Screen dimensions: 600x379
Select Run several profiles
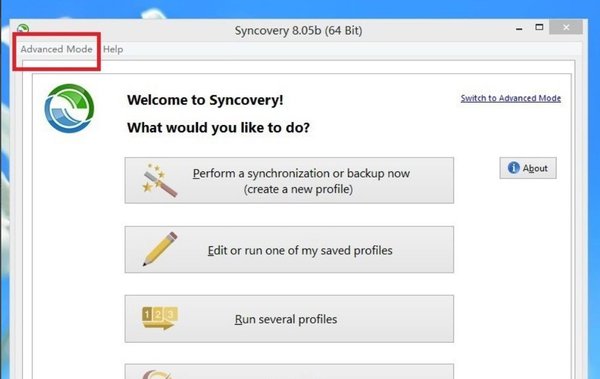(289, 319)
